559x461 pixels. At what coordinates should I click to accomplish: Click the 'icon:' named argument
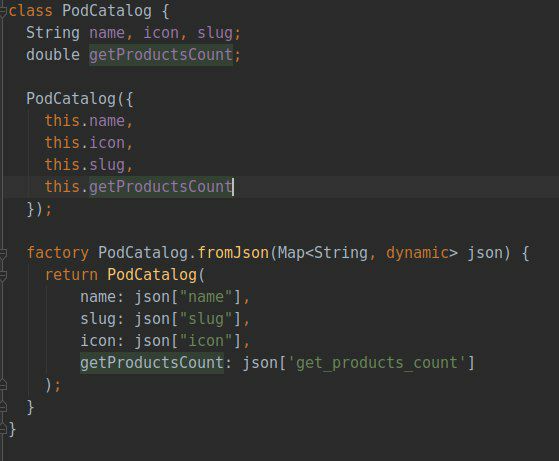102,340
